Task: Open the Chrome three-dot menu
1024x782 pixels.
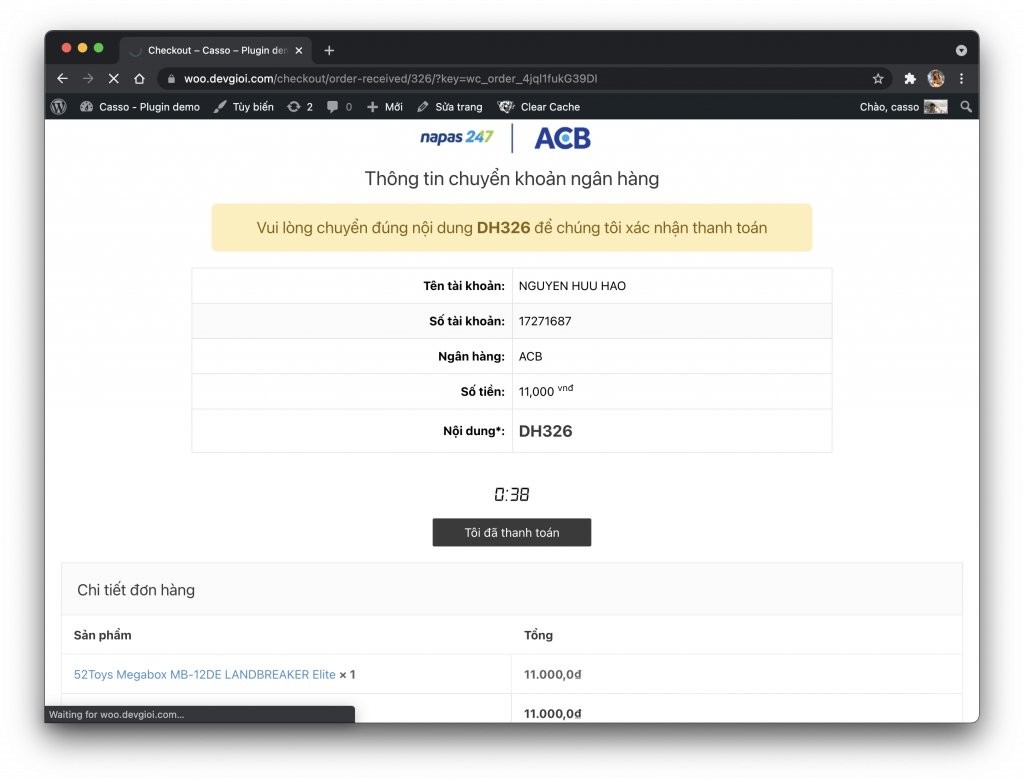Action: point(961,78)
